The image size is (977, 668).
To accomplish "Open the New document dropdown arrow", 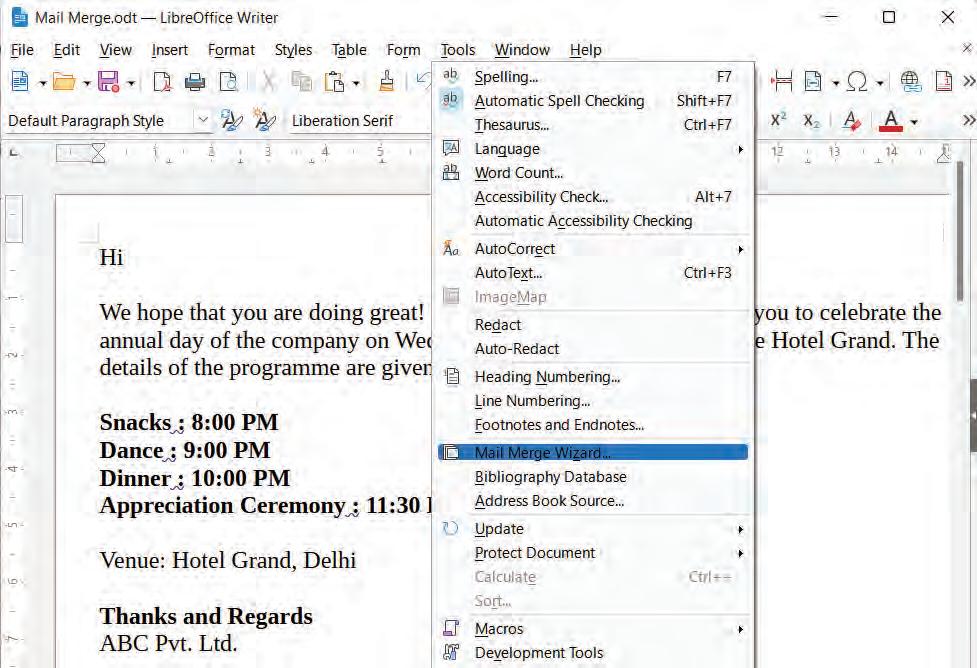I will click(42, 83).
